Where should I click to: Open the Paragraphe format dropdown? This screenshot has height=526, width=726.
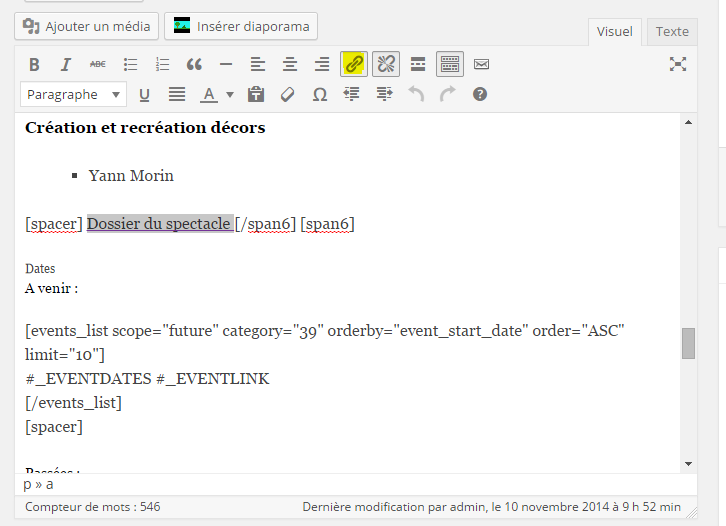(x=73, y=94)
